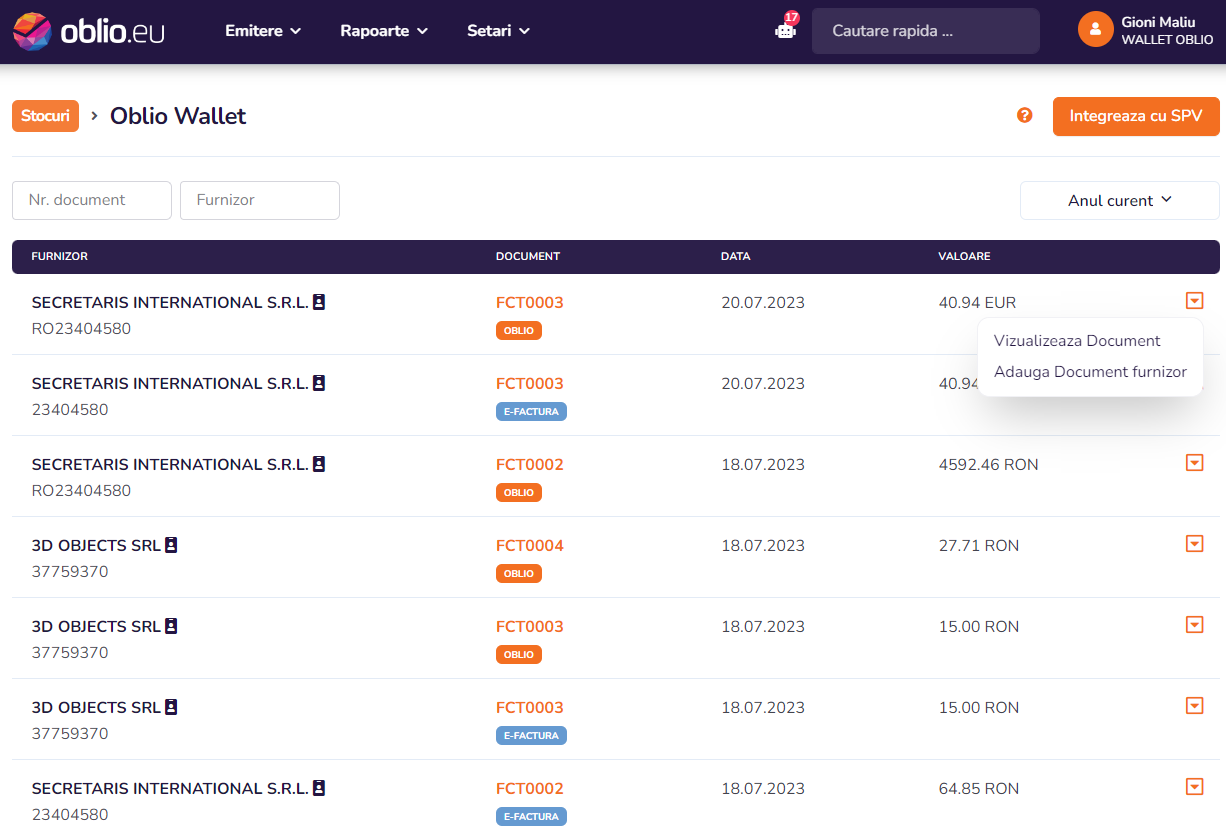Focus the Furnizor filter field

[260, 200]
